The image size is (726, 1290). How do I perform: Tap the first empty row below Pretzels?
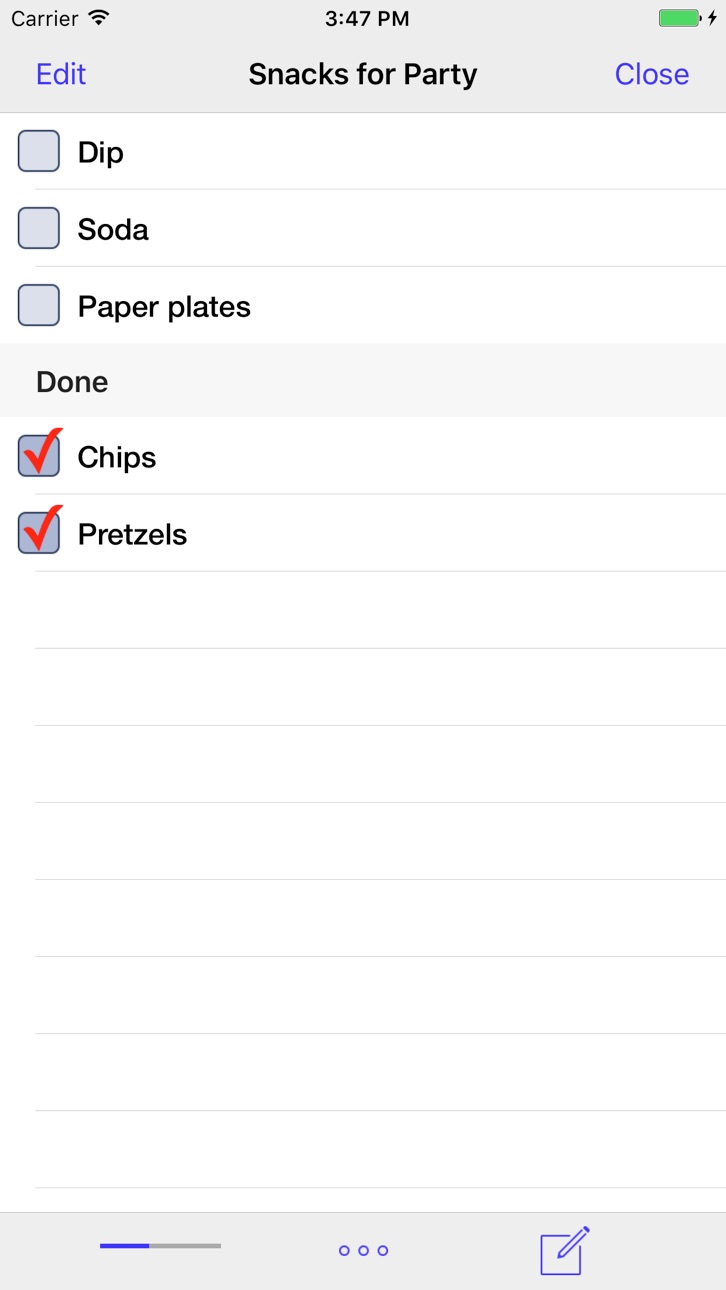pos(363,610)
